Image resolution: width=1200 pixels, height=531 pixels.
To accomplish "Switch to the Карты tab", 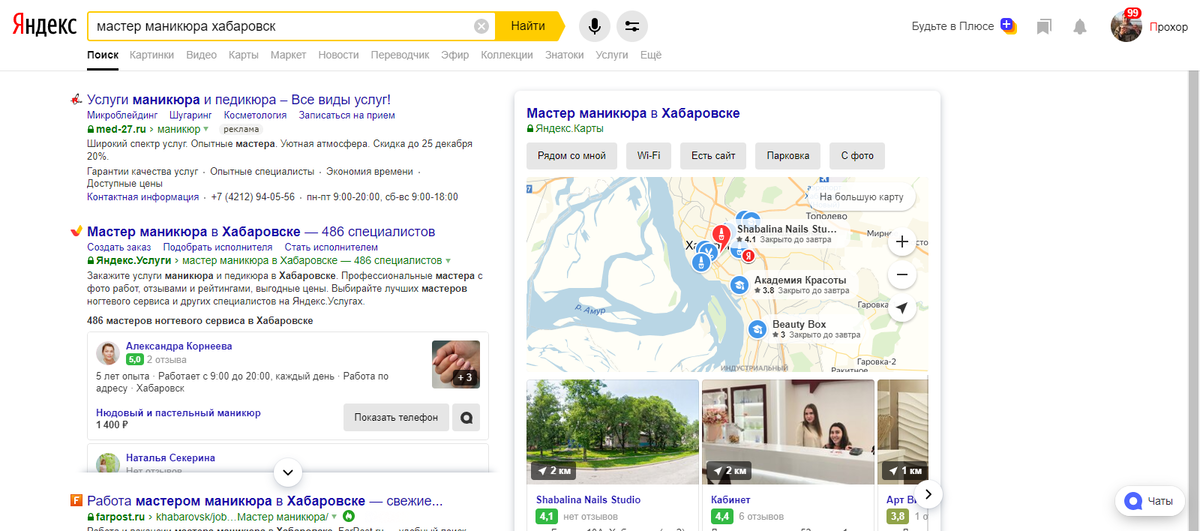I will tap(243, 55).
